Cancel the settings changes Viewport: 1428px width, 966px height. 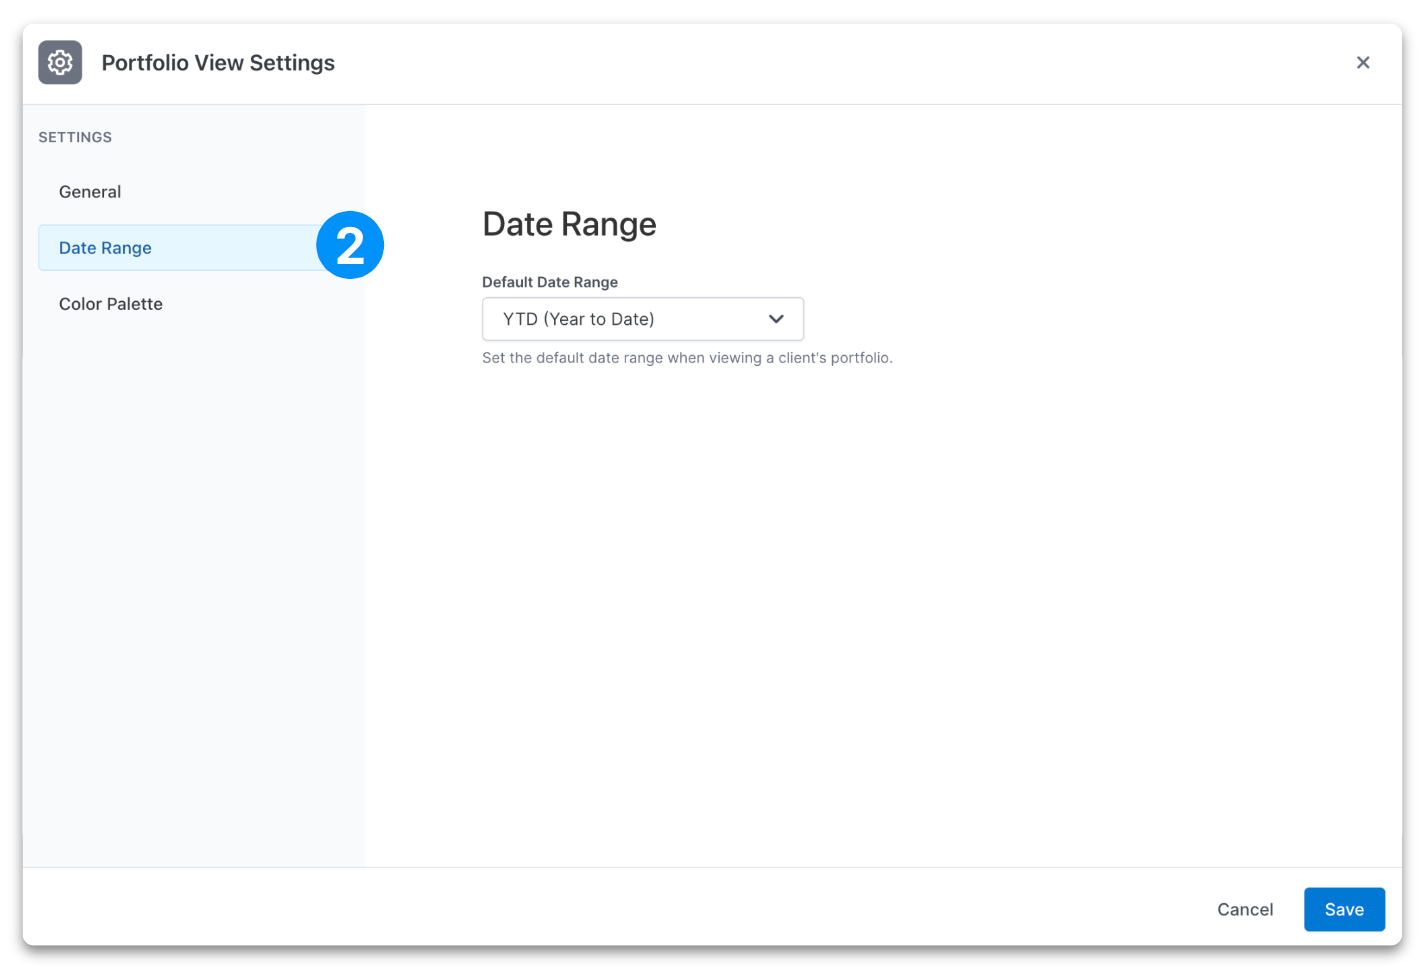point(1245,909)
